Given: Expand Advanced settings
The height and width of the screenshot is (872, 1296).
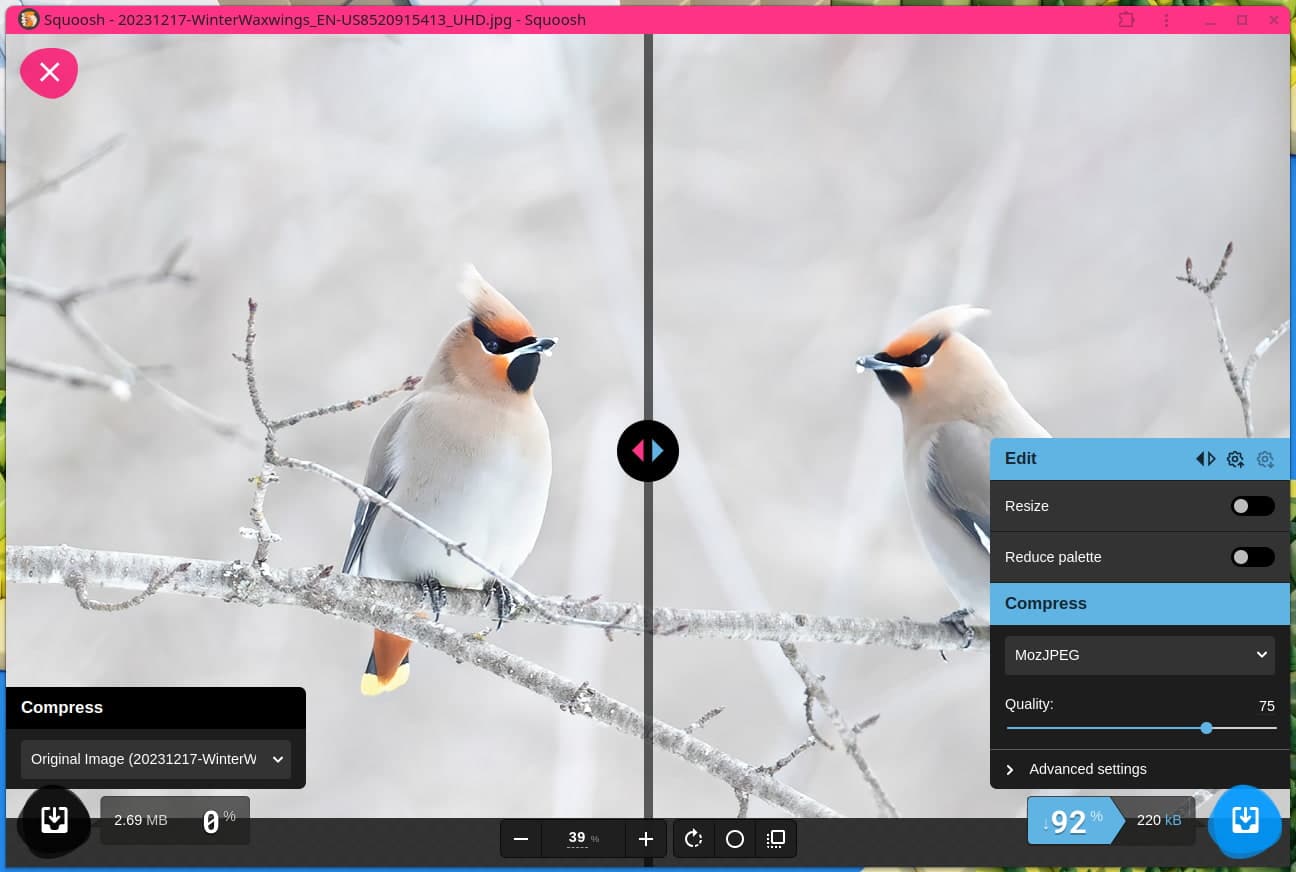Looking at the screenshot, I should click(x=1087, y=769).
